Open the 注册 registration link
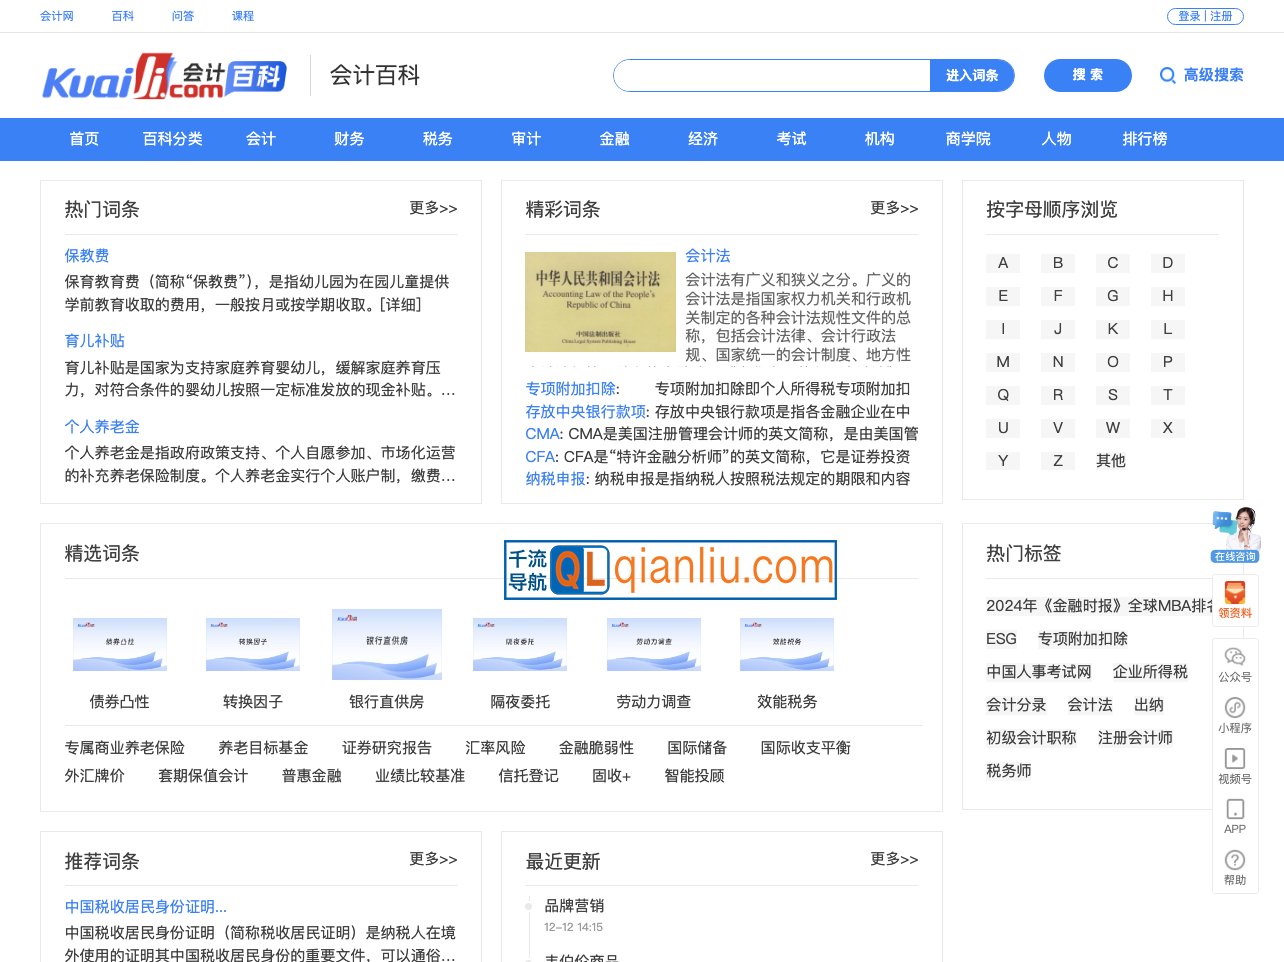The image size is (1284, 962). 1221,16
